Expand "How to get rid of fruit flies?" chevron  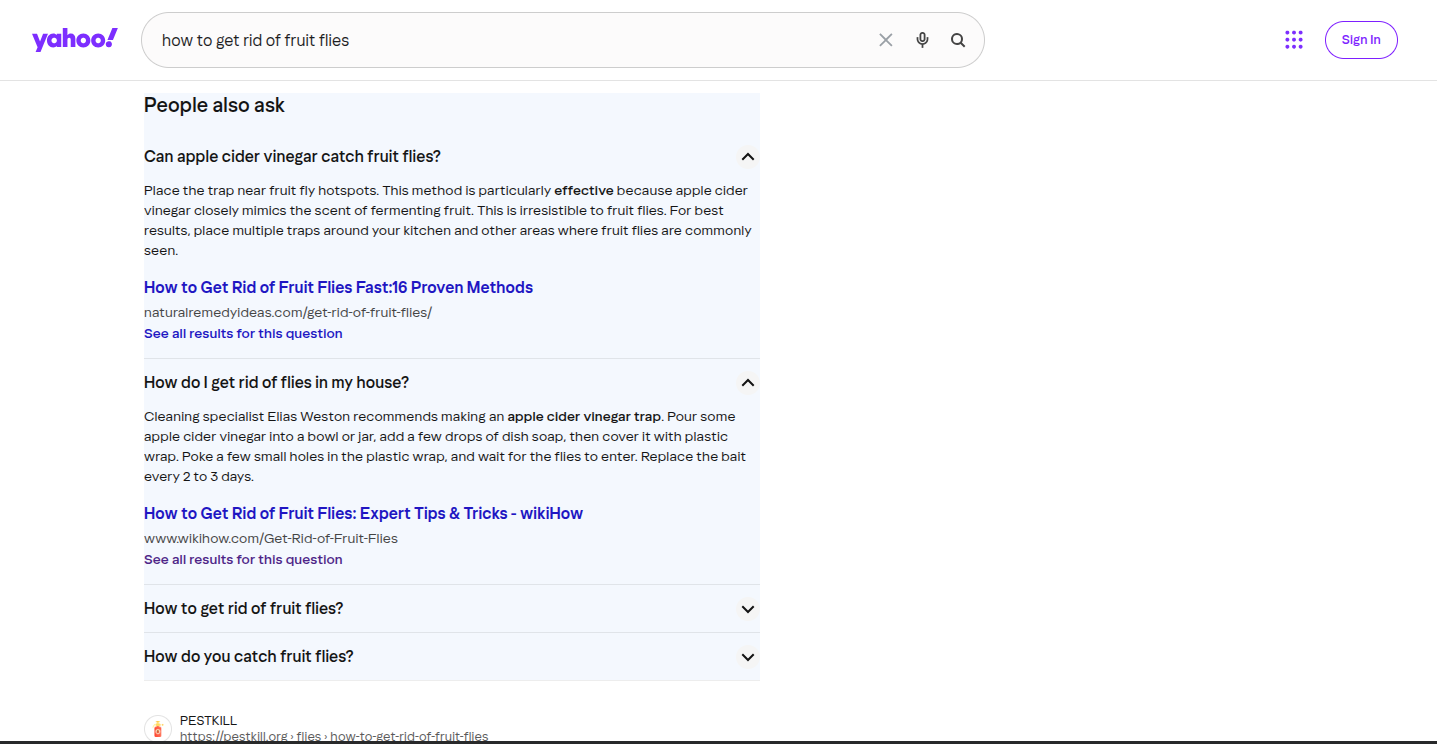[748, 609]
